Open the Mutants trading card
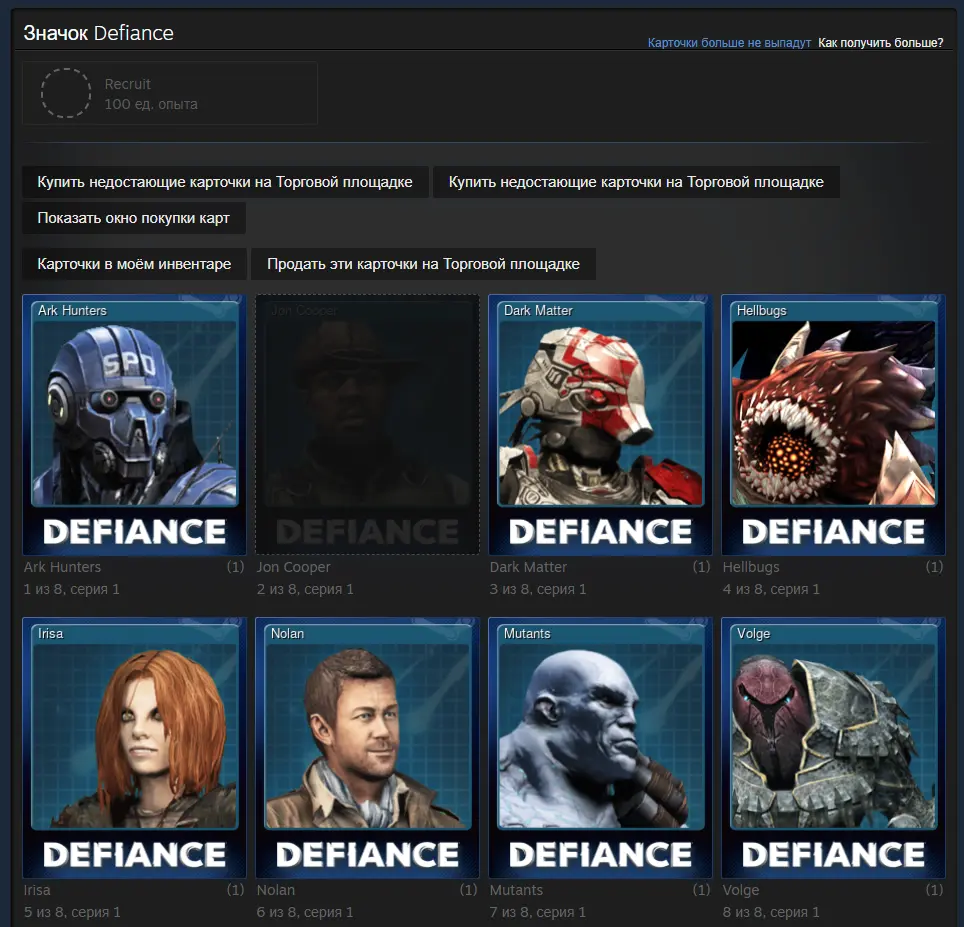The image size is (964, 927). pos(600,748)
